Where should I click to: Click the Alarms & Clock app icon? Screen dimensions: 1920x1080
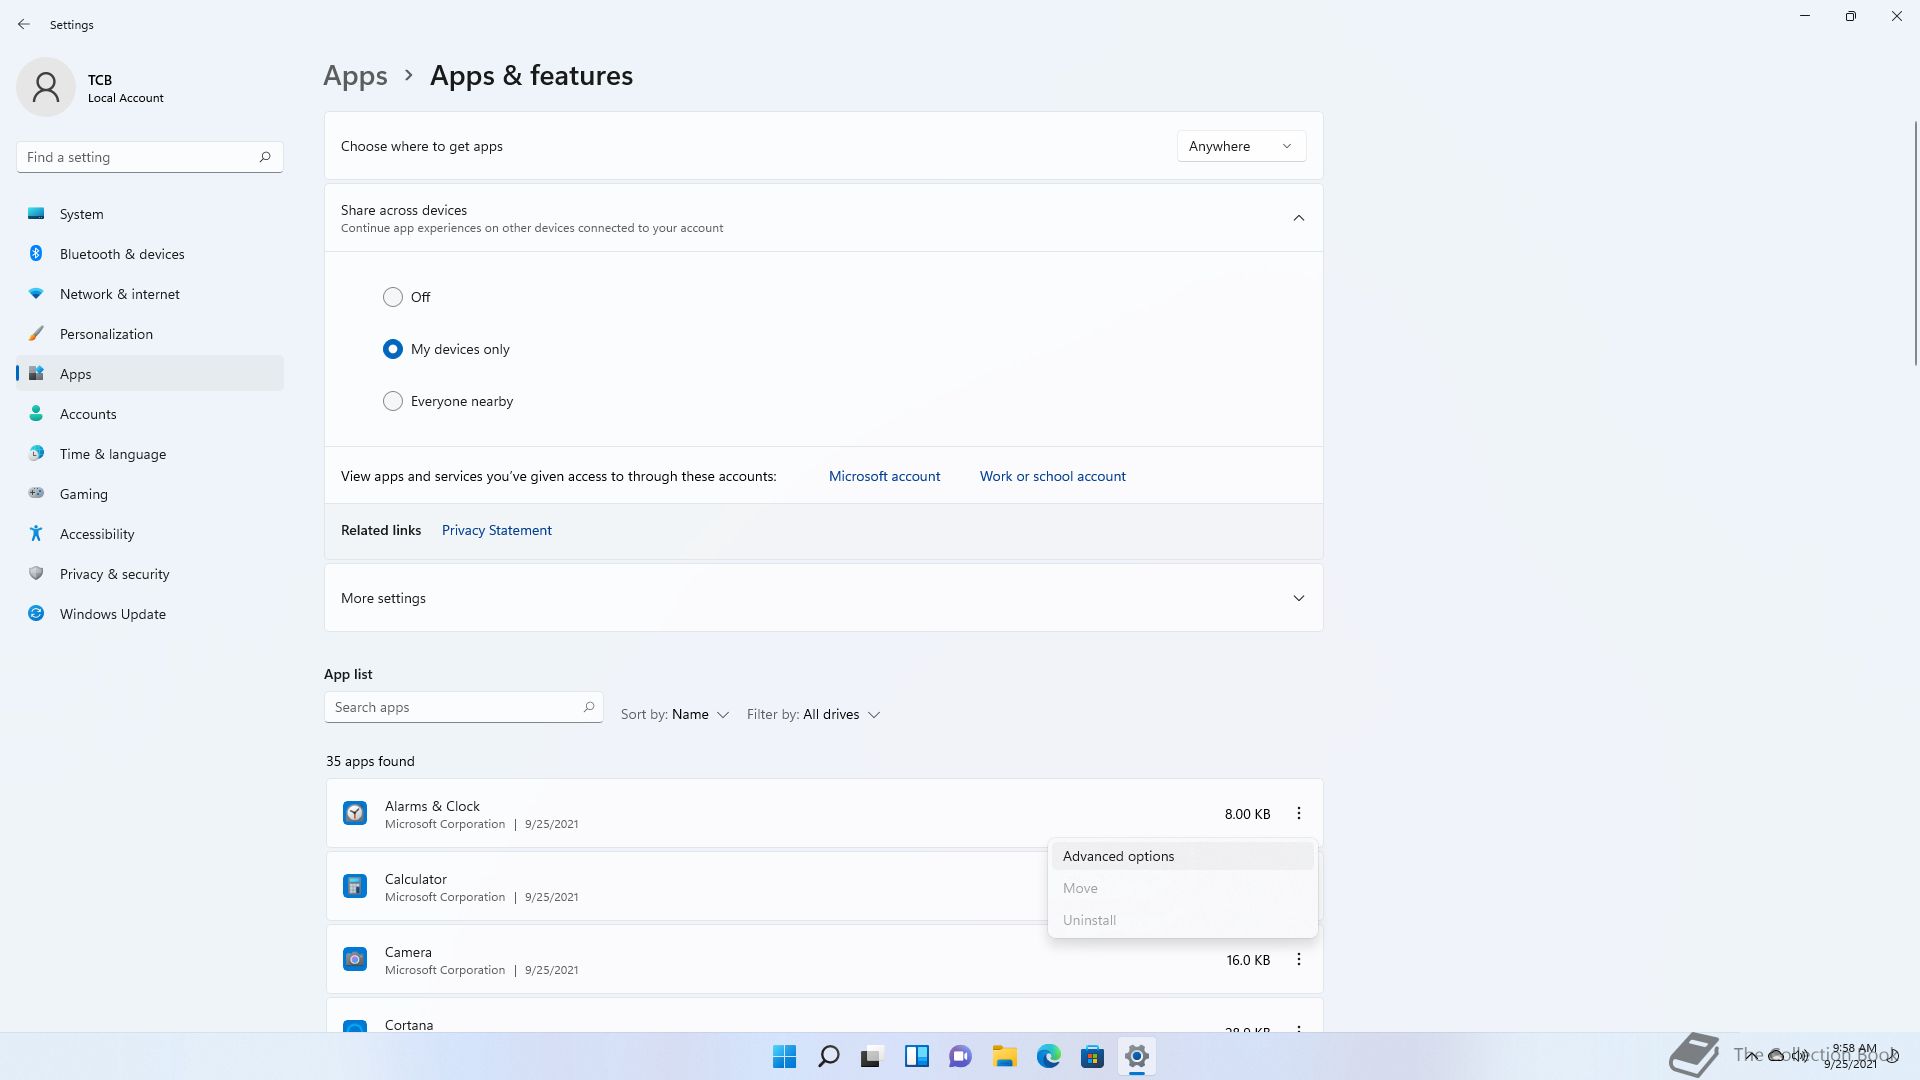(355, 813)
